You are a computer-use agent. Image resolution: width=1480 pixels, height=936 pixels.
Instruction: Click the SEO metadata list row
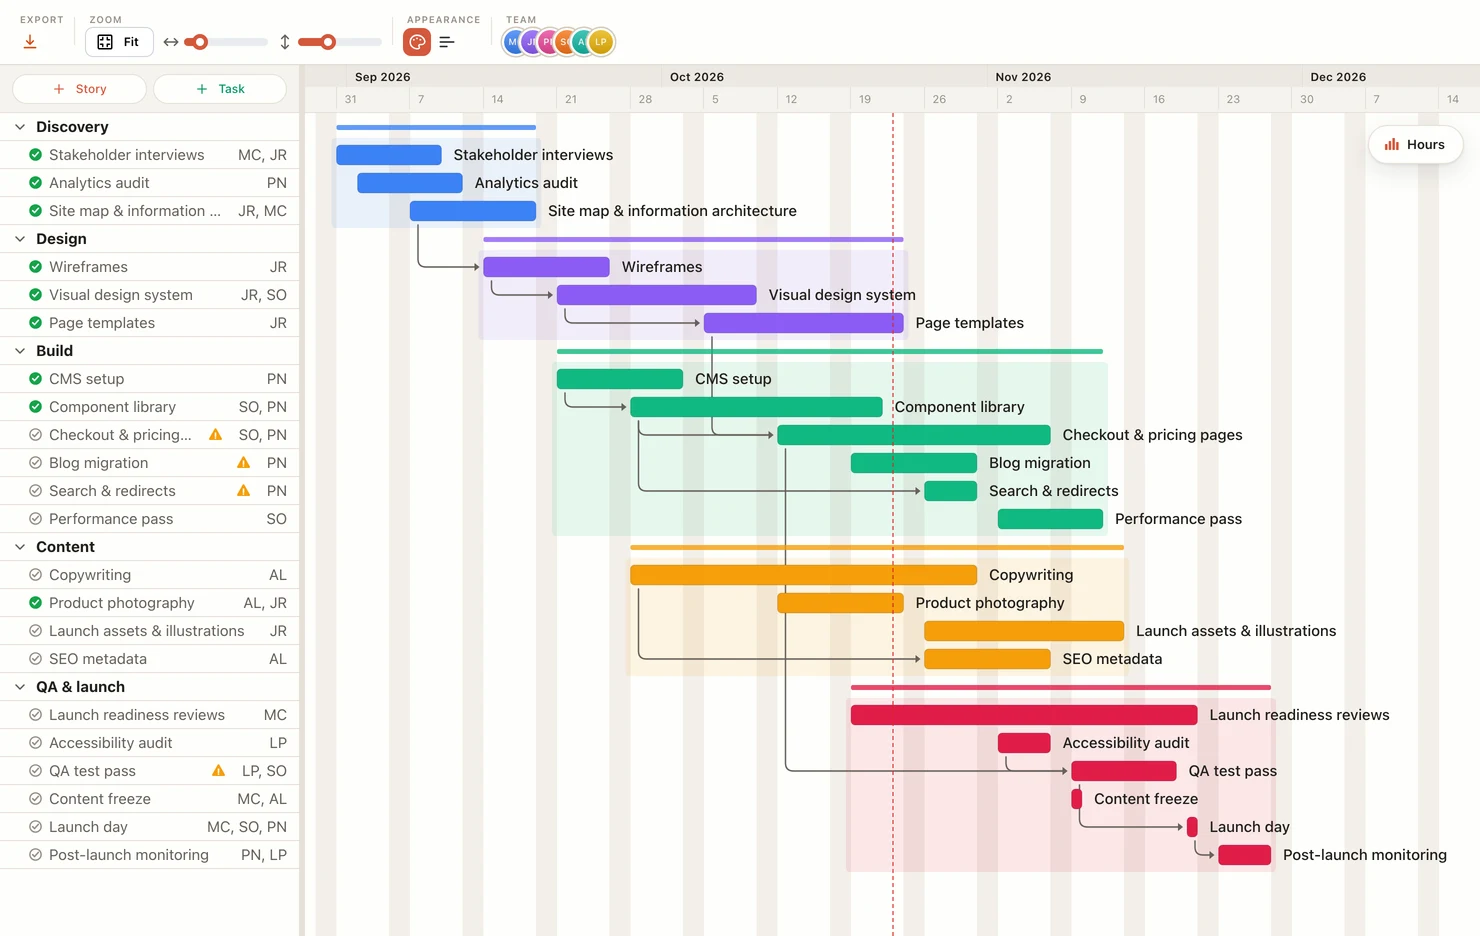coord(150,659)
